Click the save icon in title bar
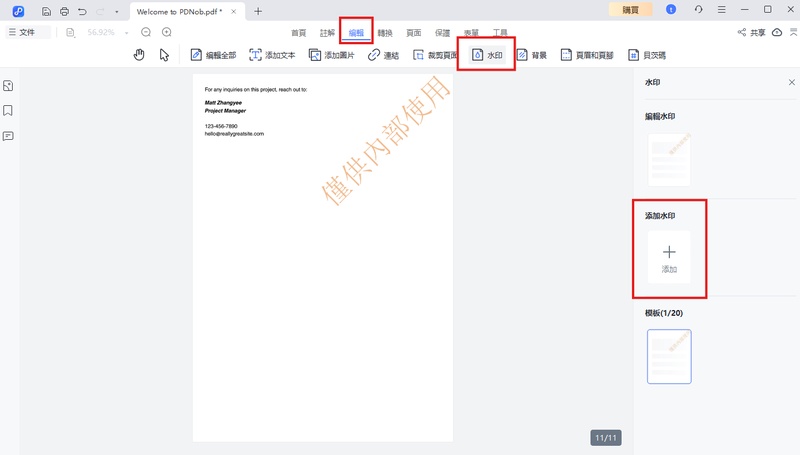This screenshot has width=800, height=455. point(46,11)
